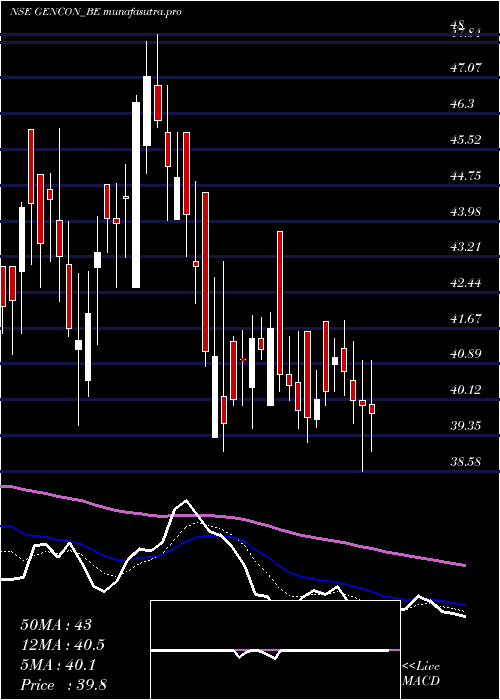Click the last red candlestick on the right
Image resolution: width=500 pixels, height=700 pixels.
coord(372,409)
